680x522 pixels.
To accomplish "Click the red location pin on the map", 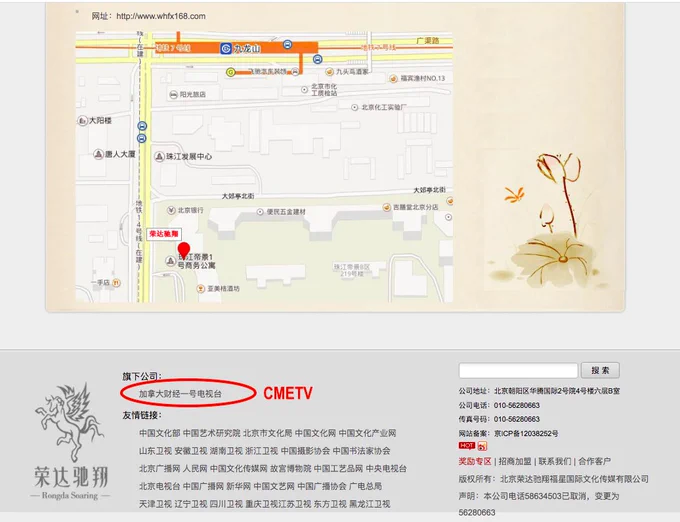I will pyautogui.click(x=184, y=251).
